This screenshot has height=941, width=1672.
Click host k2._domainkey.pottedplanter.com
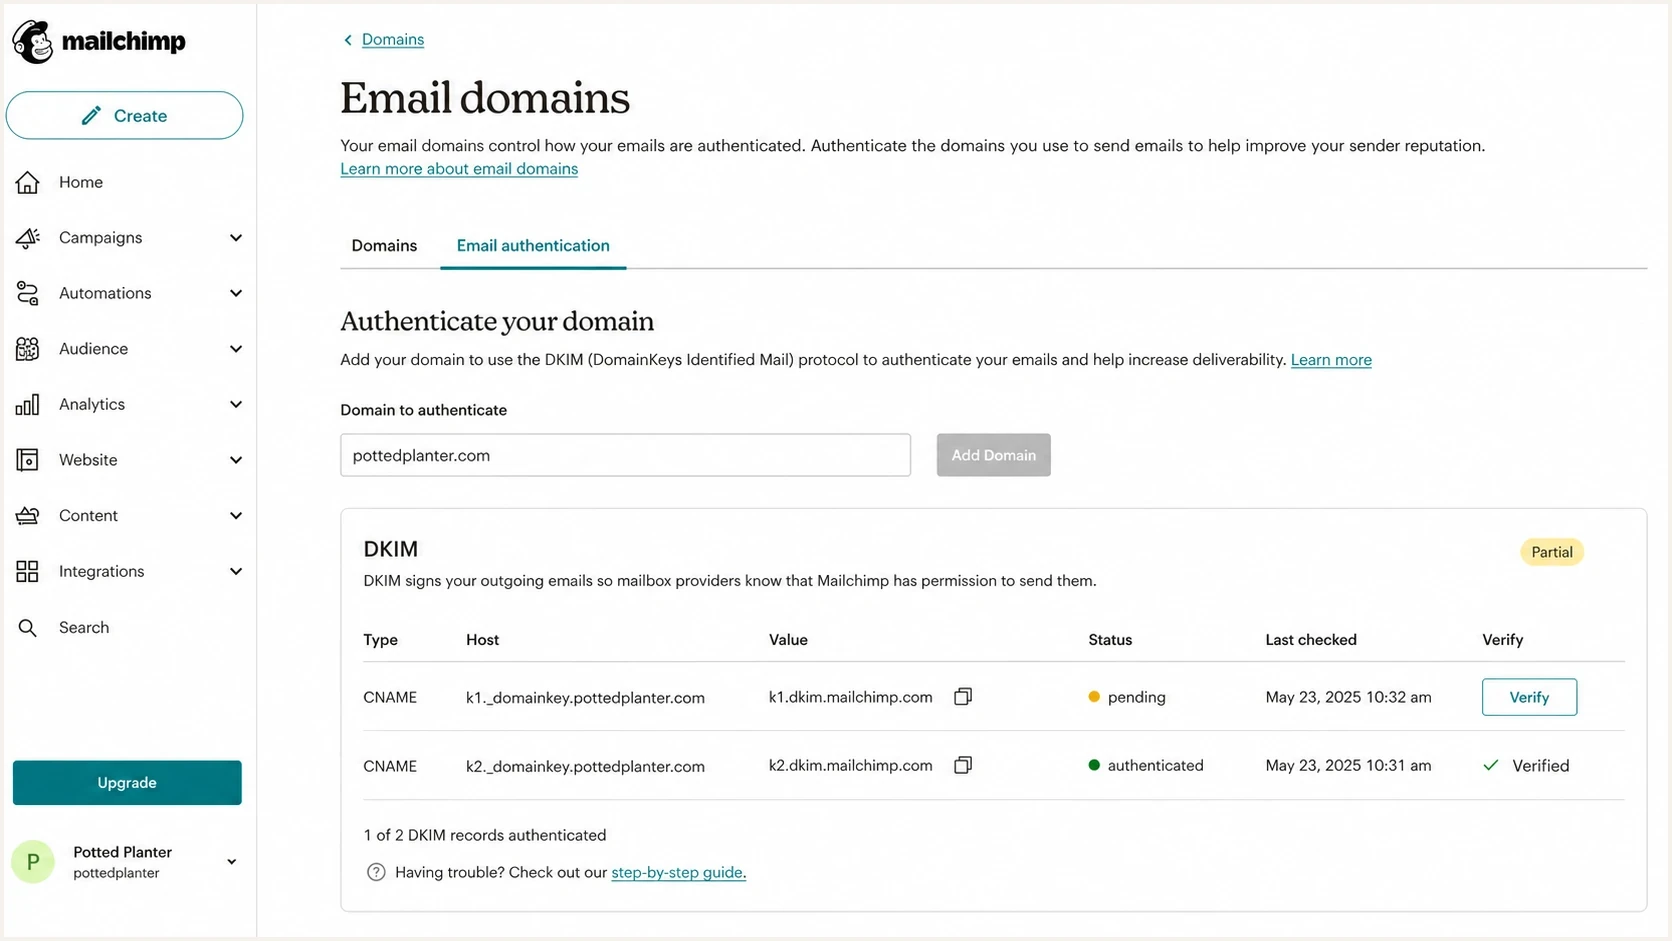(585, 767)
